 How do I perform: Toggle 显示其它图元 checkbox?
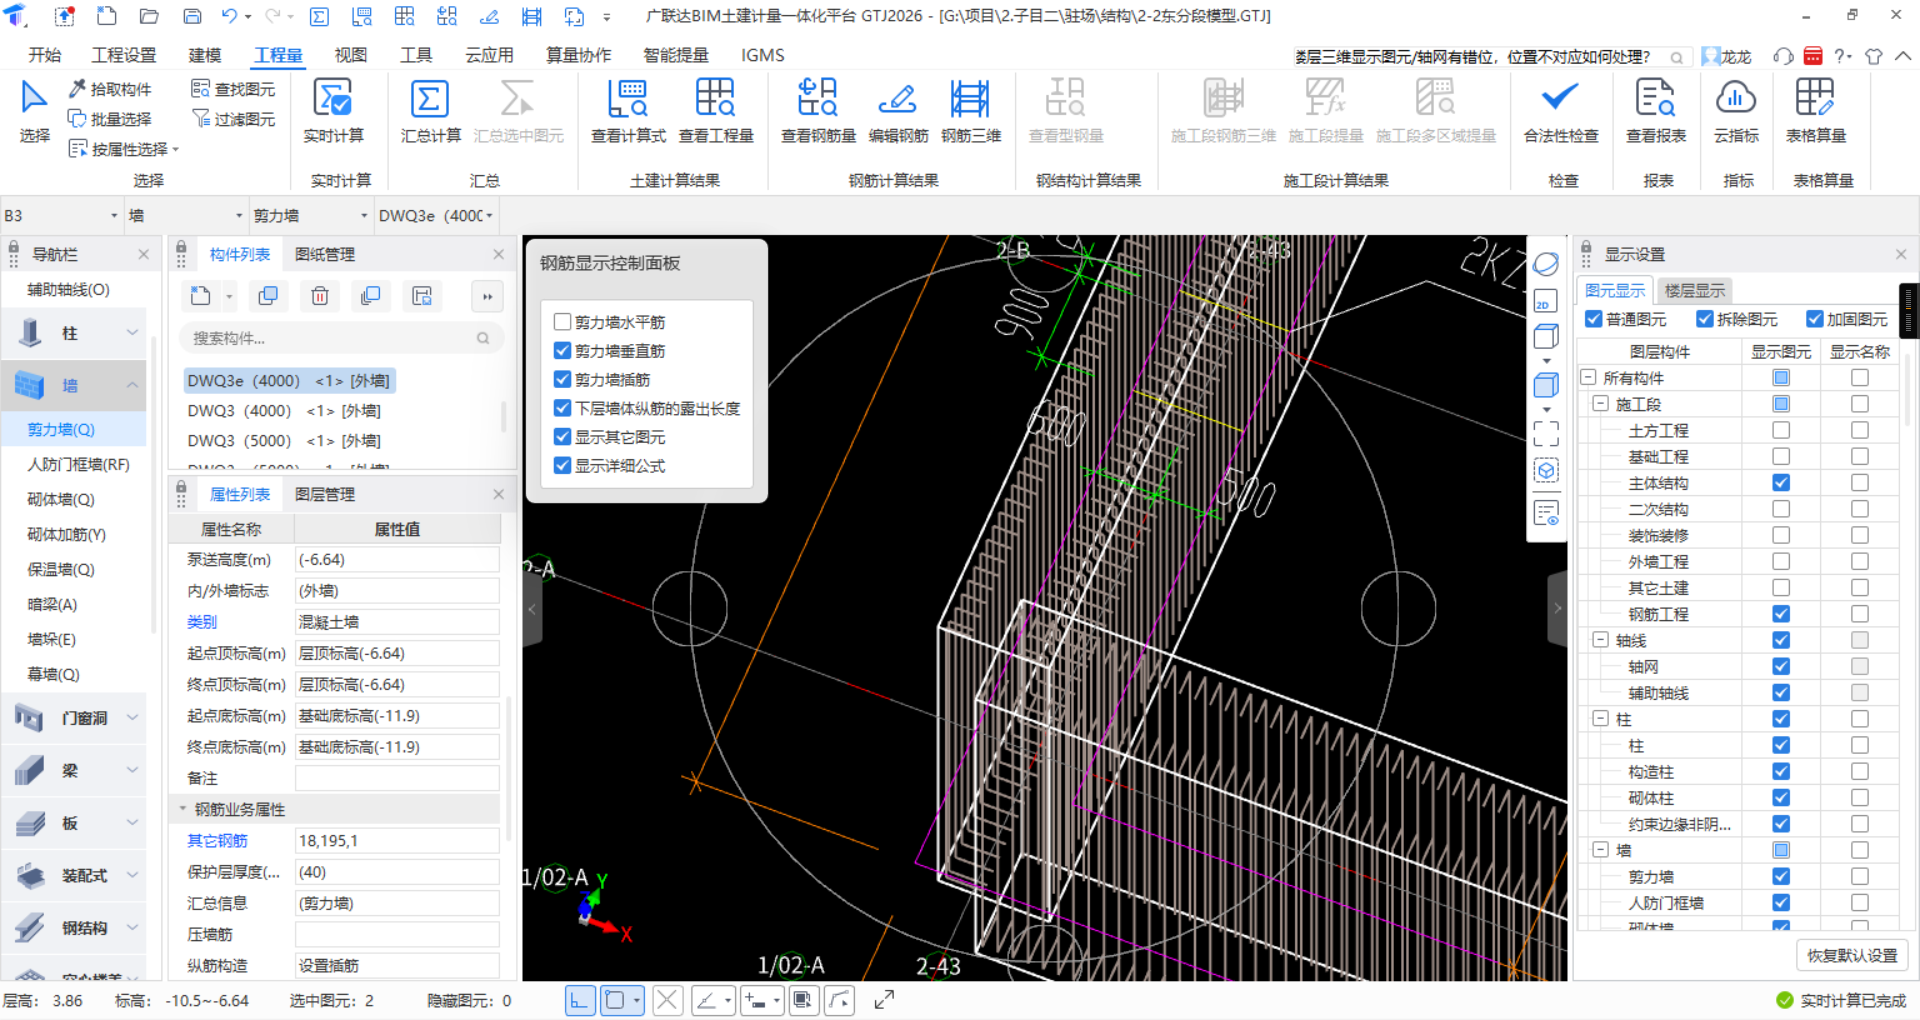562,437
